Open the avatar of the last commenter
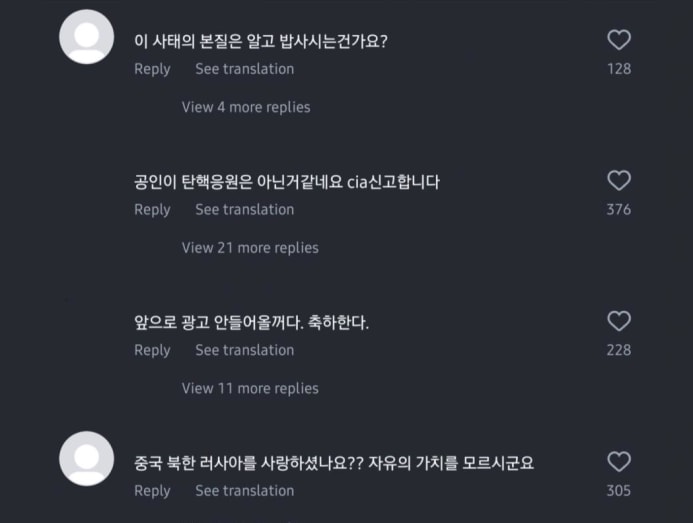 pyautogui.click(x=87, y=458)
